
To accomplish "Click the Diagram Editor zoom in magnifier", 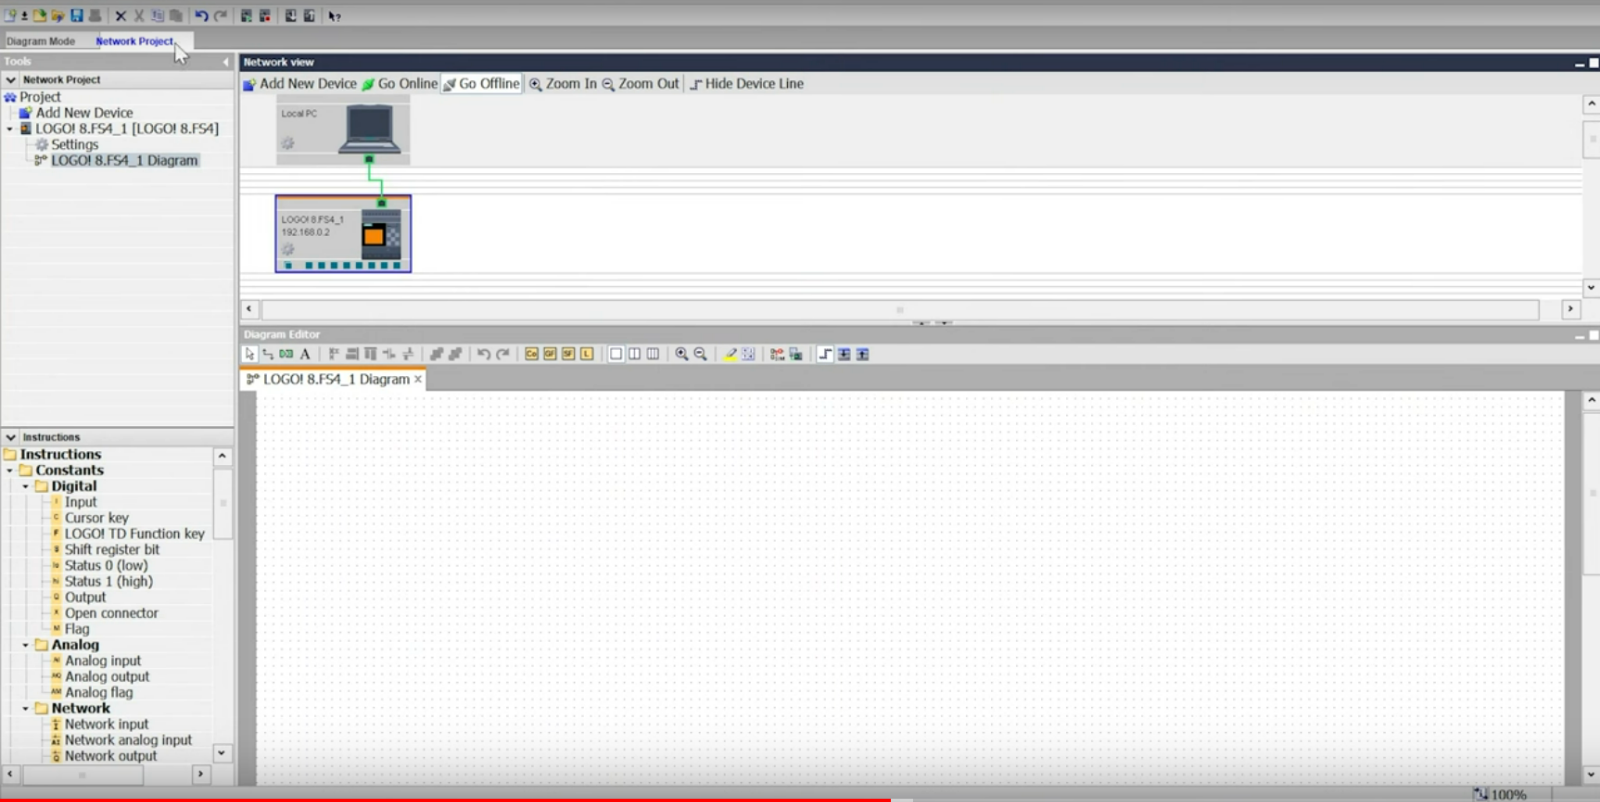I will click(x=681, y=354).
